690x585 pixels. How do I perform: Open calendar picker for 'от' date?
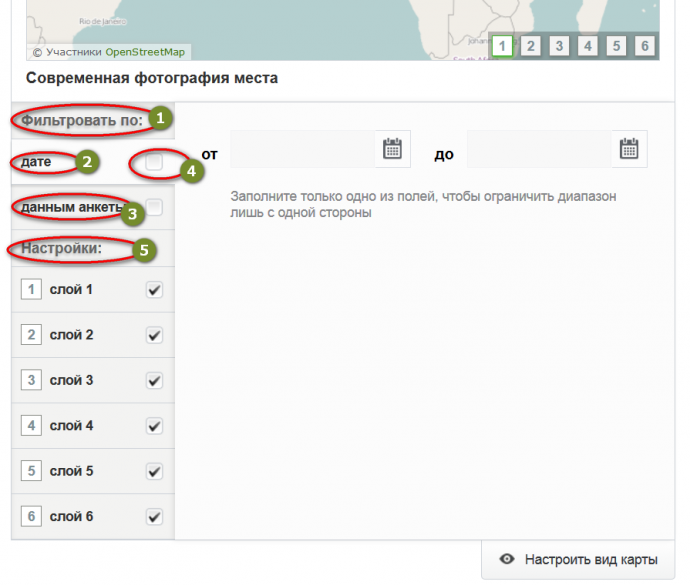tap(392, 149)
